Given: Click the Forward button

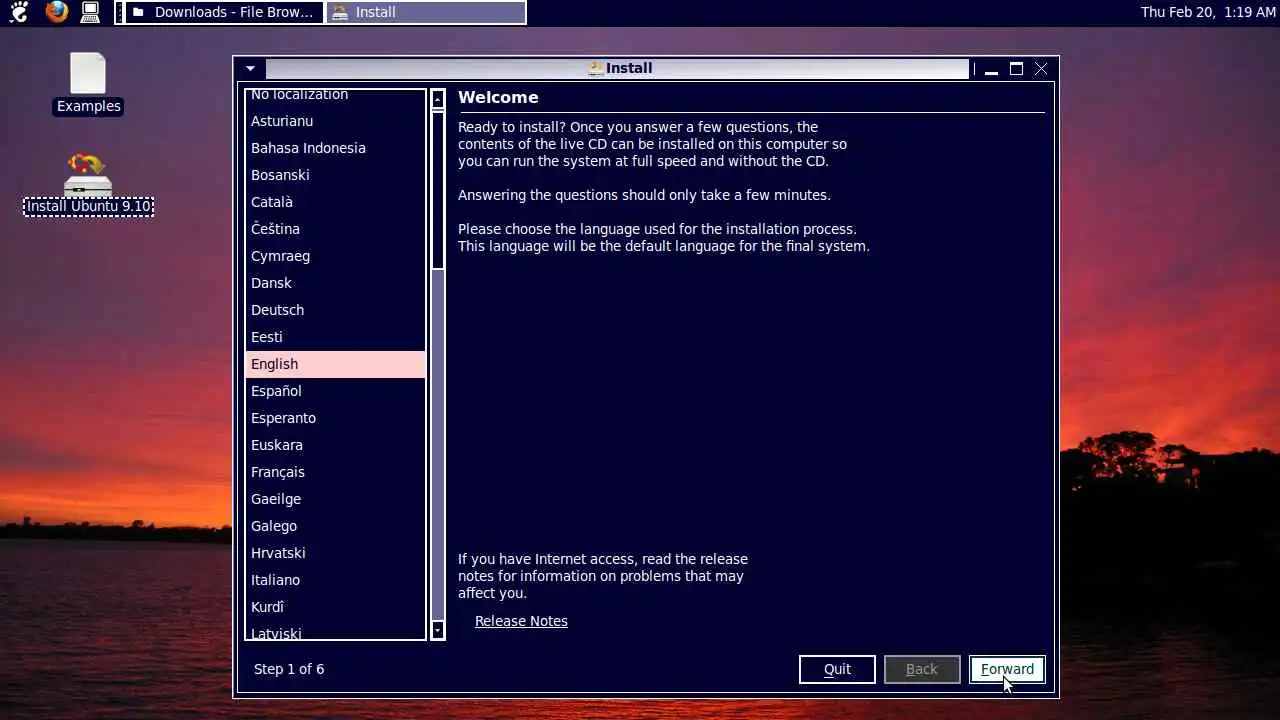Looking at the screenshot, I should point(1007,669).
